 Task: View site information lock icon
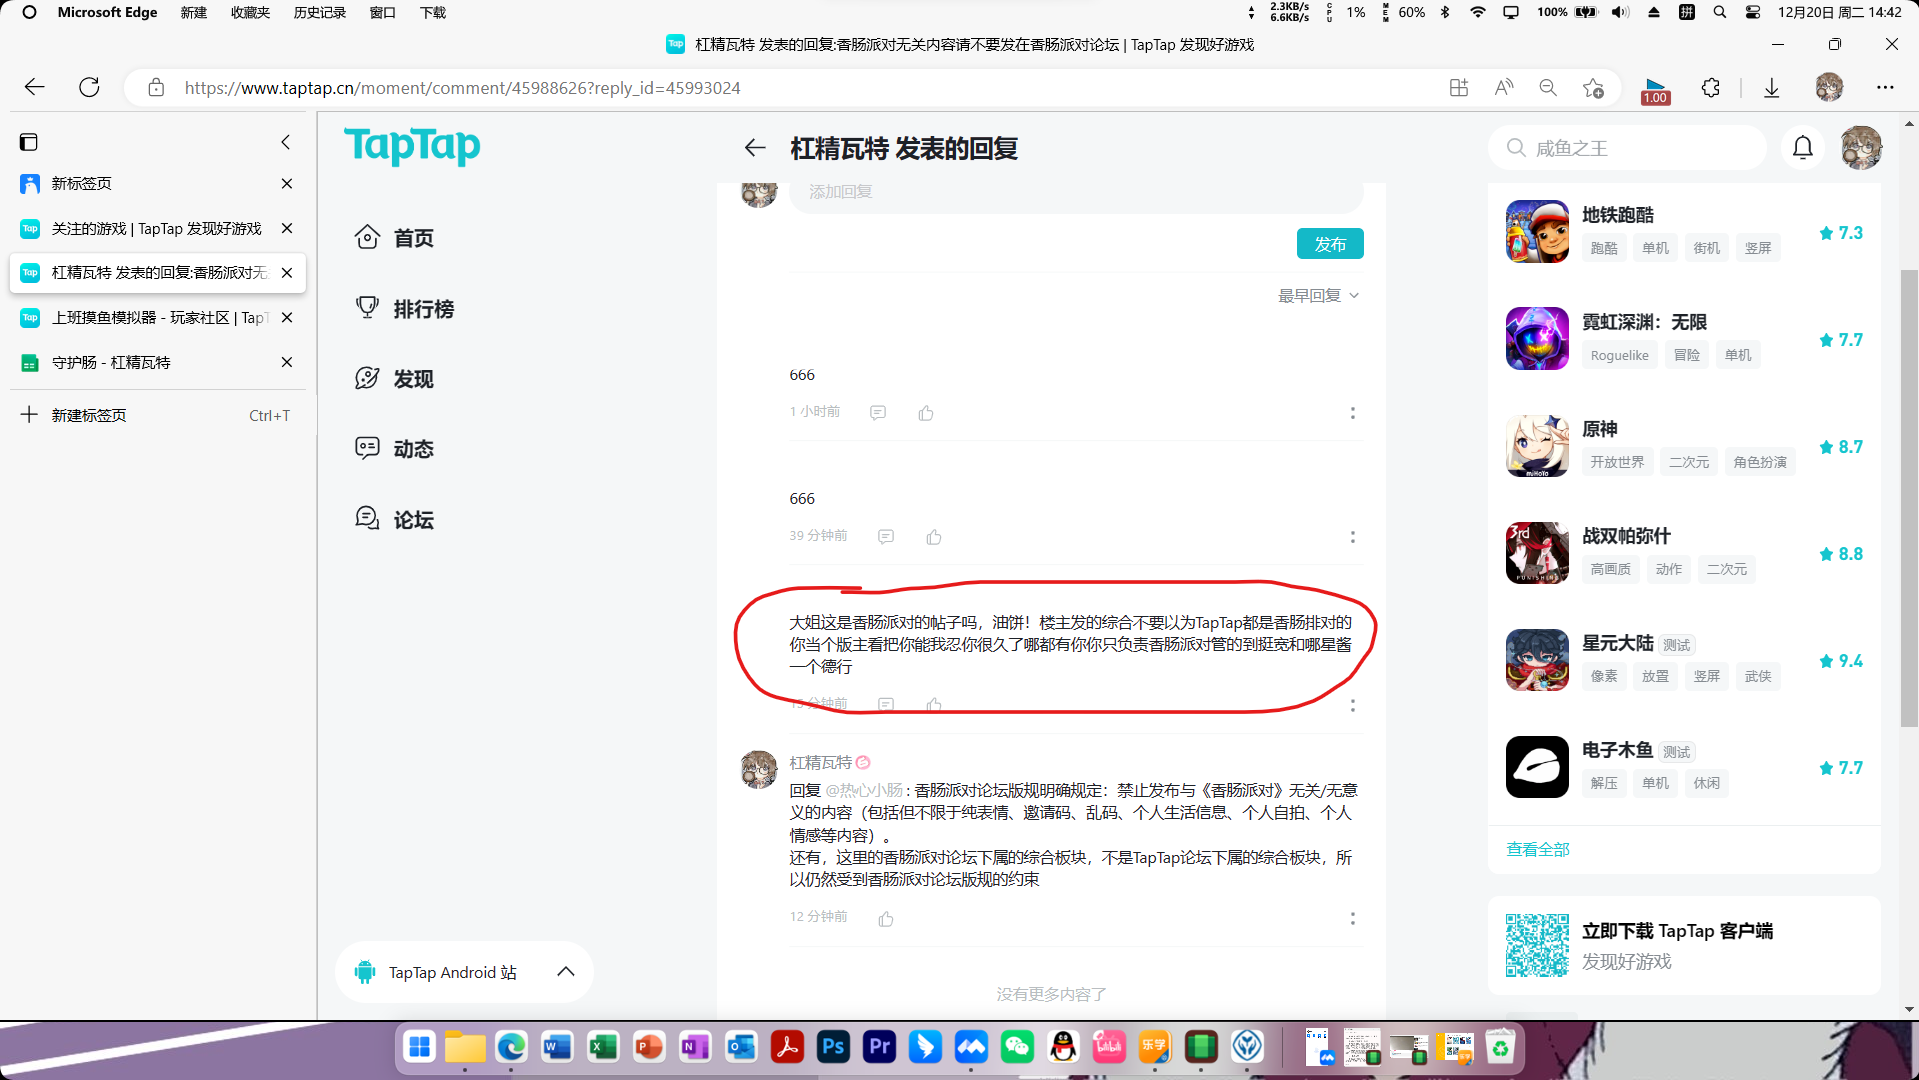click(156, 88)
